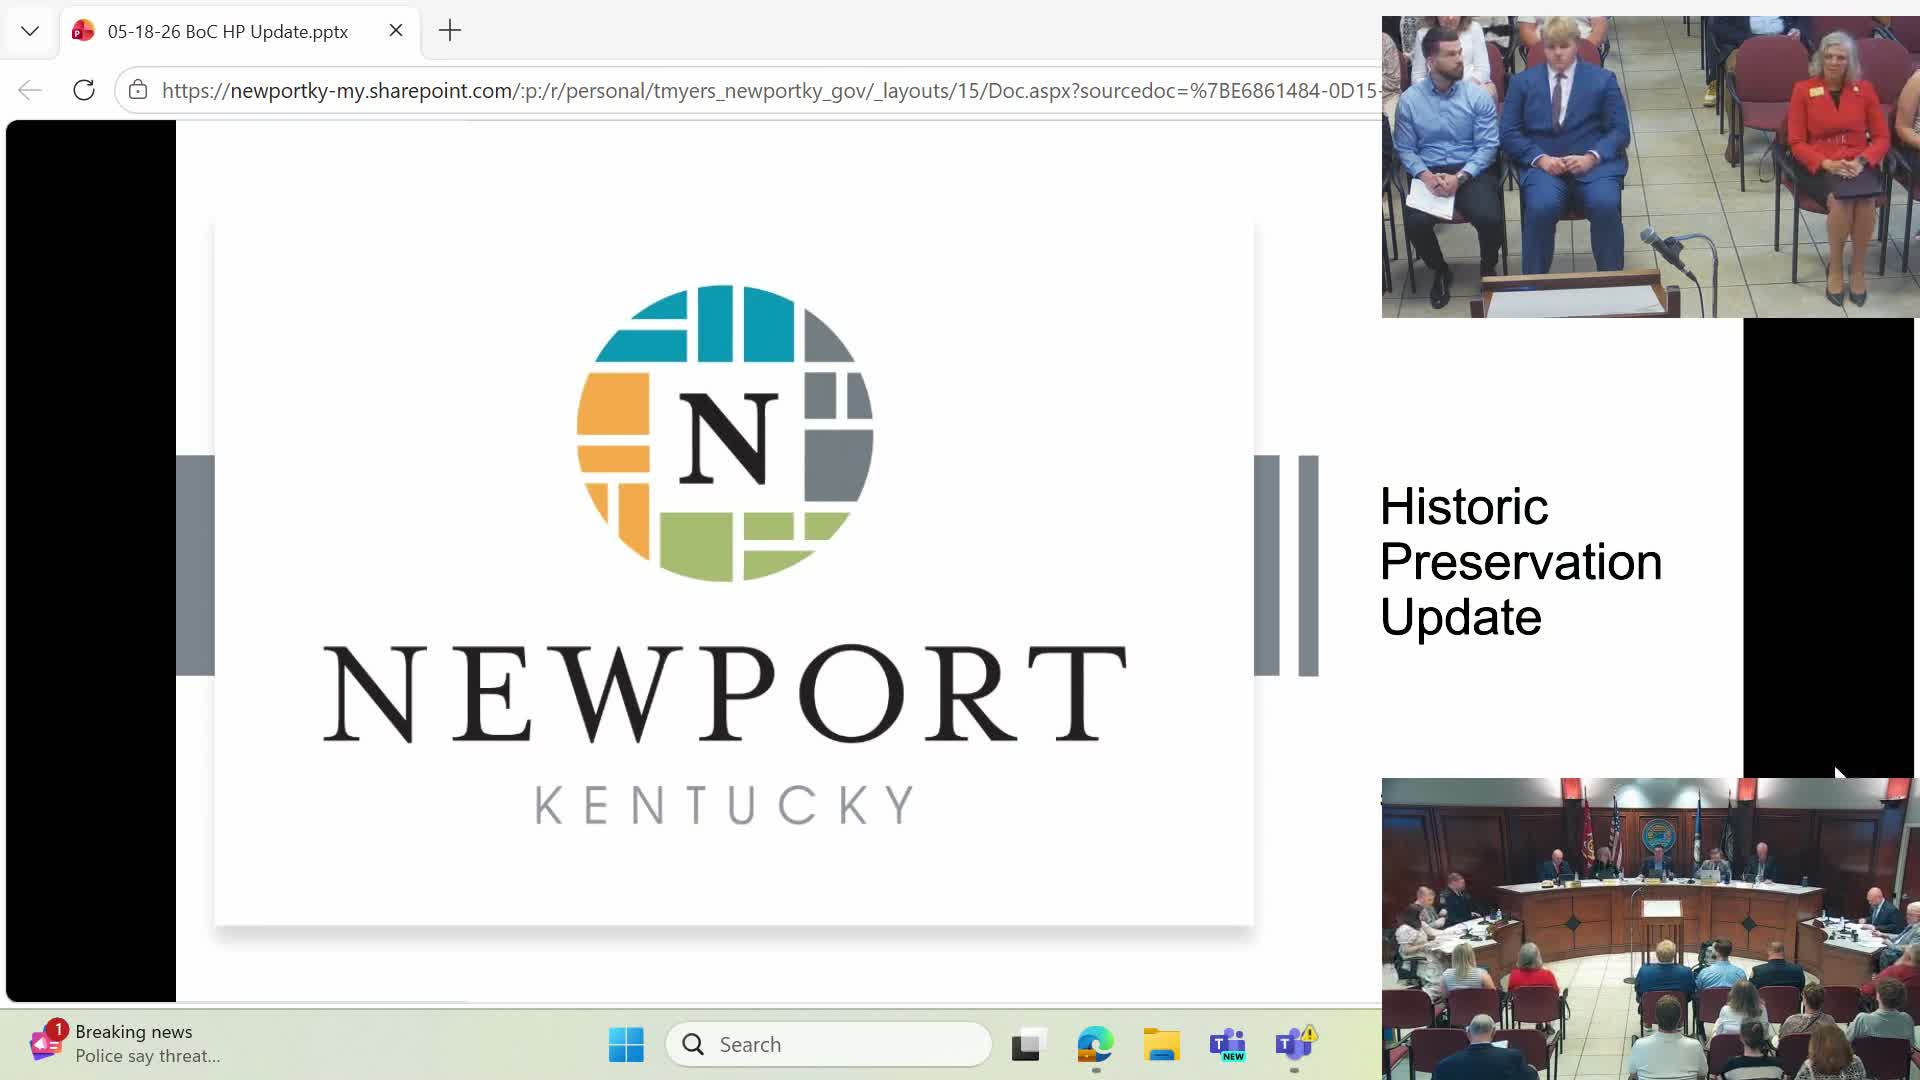
Task: Click the Historic Preservation Update heading
Action: pos(1521,562)
